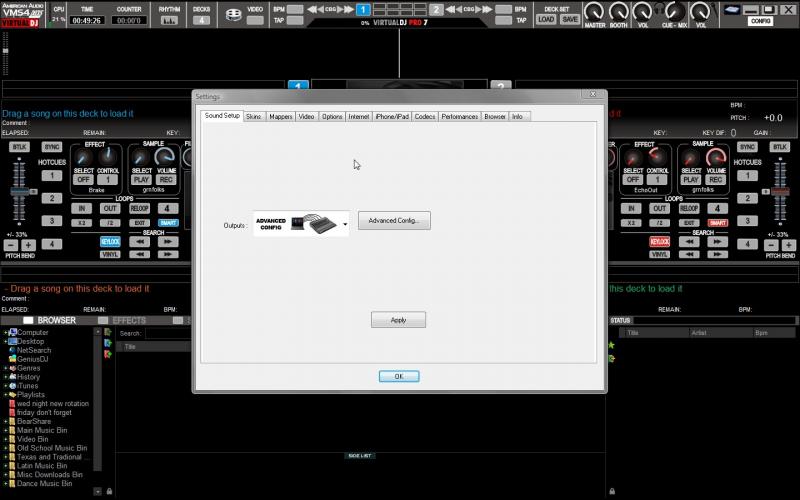Viewport: 800px width, 500px height.
Task: Expand the Genres tree node
Action: [6, 368]
